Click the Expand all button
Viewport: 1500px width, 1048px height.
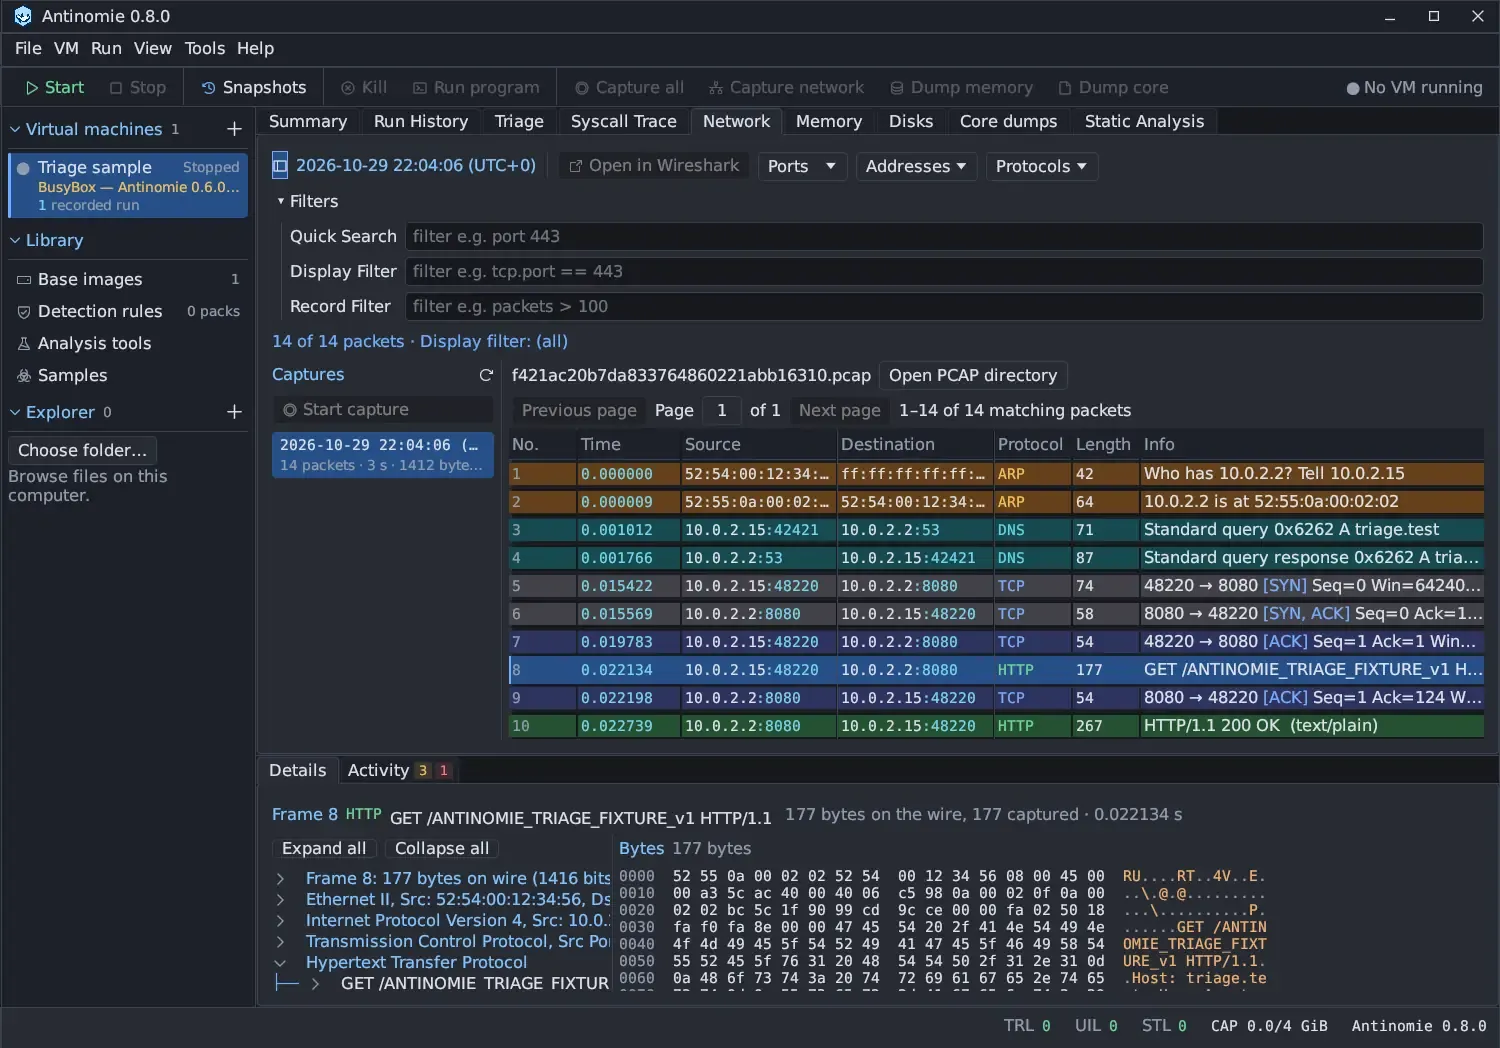(324, 848)
